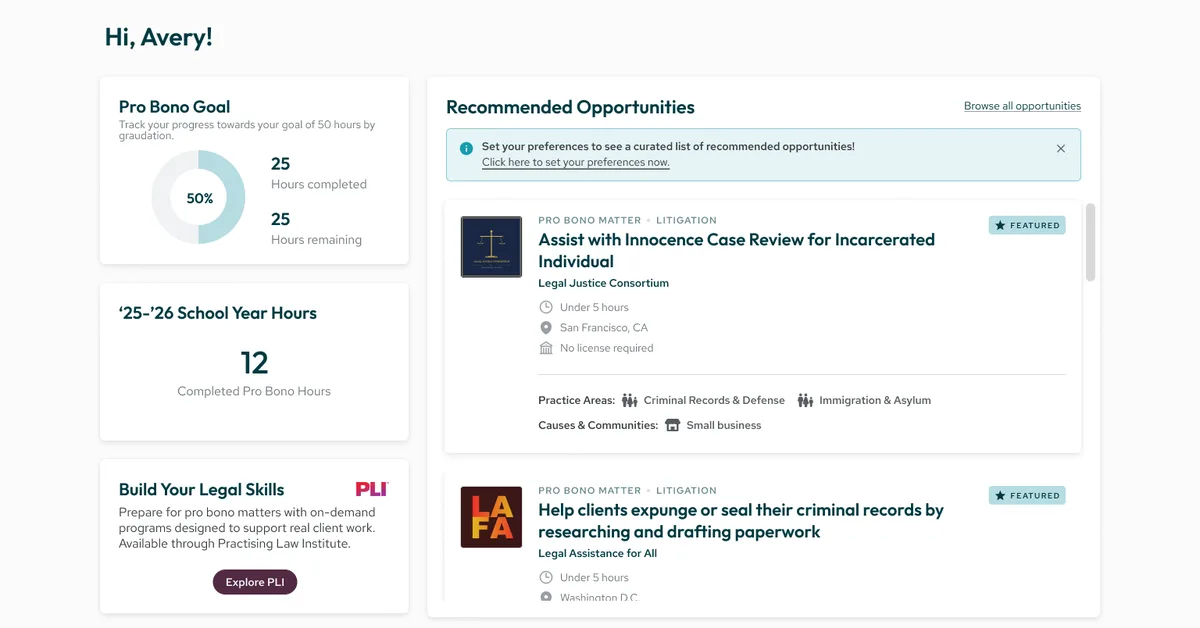Click the opportunities list scrollbar
Screen dimensions: 1200x628
[x=1090, y=243]
